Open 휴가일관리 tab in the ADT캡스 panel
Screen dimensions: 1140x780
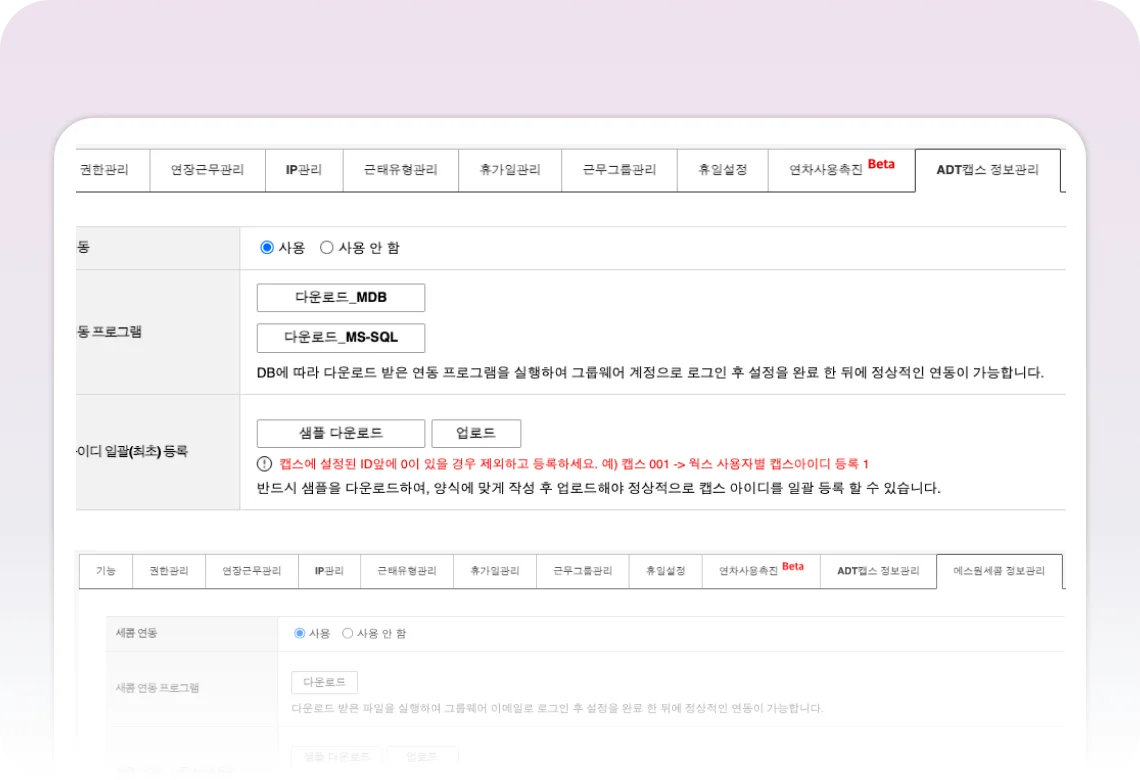click(510, 170)
